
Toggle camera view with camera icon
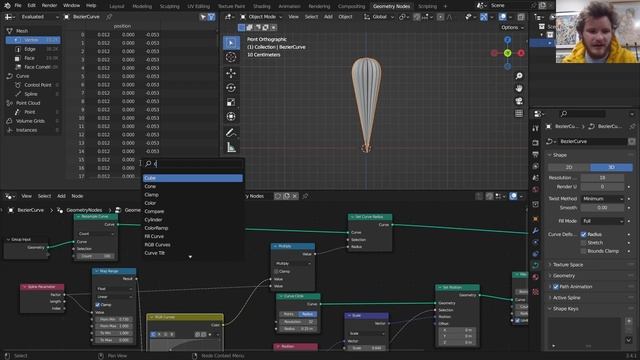[x=519, y=101]
